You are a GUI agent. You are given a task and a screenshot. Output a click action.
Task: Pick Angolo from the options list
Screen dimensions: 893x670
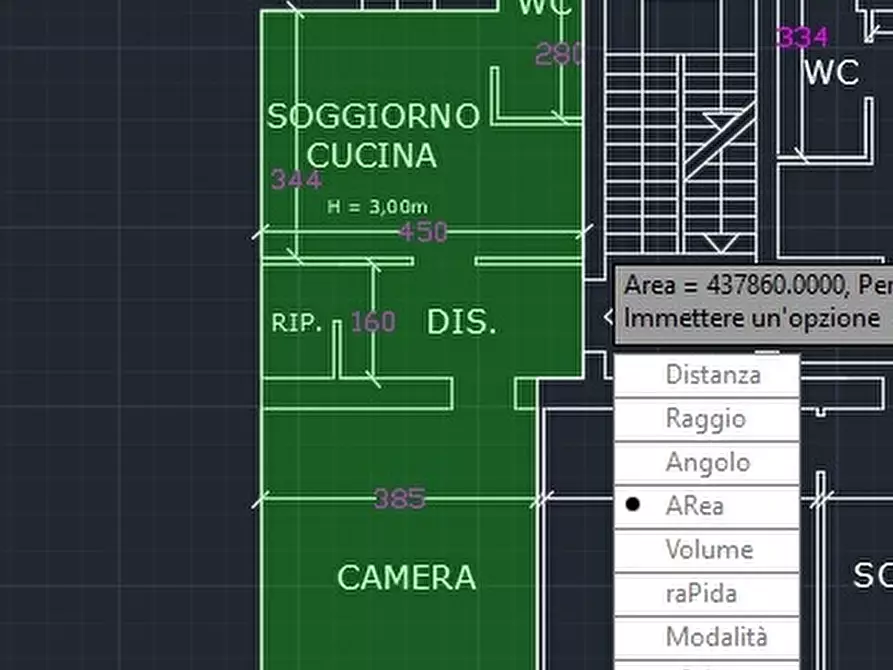coord(708,463)
